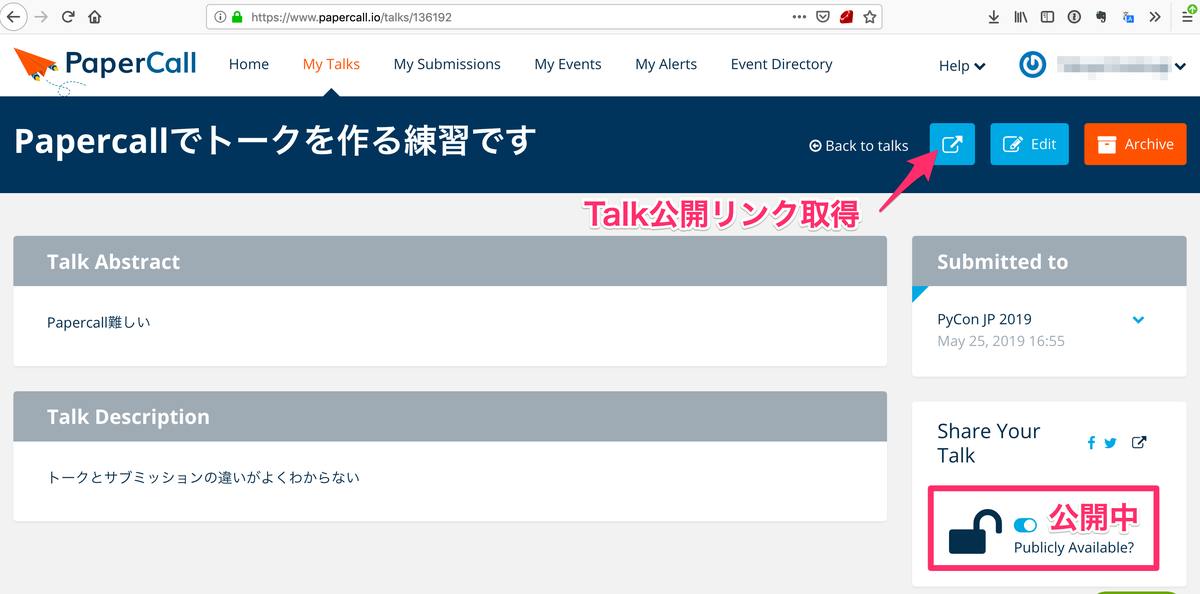Open My Submissions nav item
This screenshot has height=594, width=1200.
[x=447, y=64]
